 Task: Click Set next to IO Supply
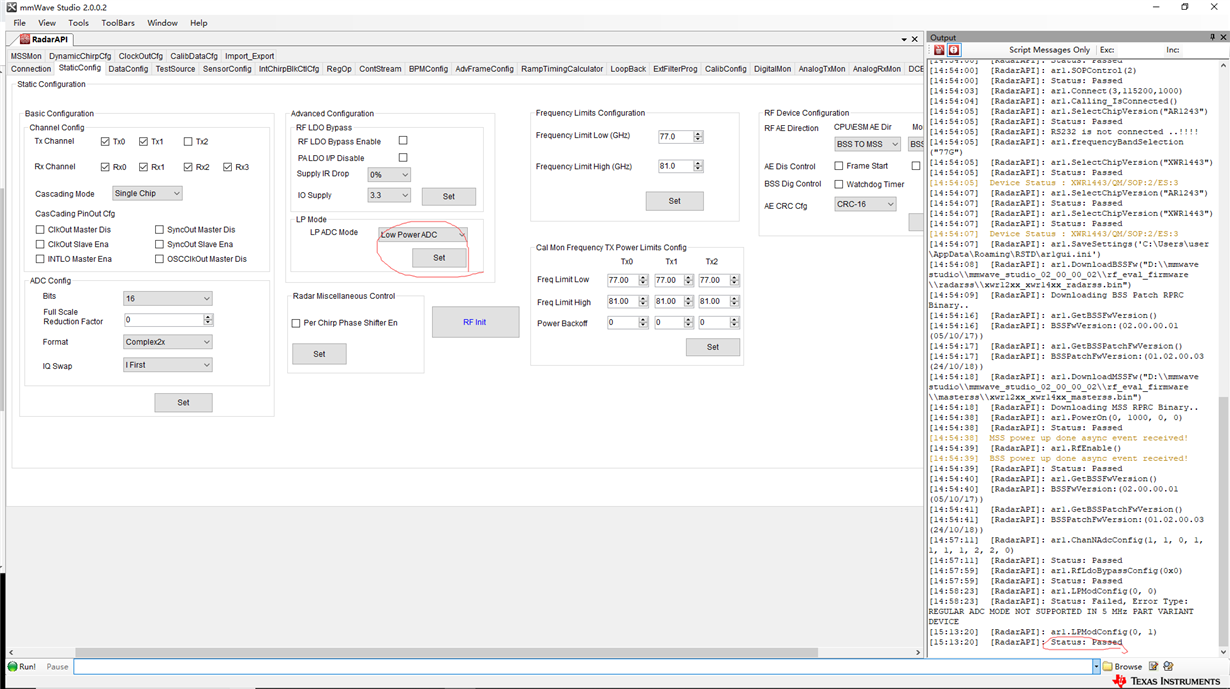(449, 196)
